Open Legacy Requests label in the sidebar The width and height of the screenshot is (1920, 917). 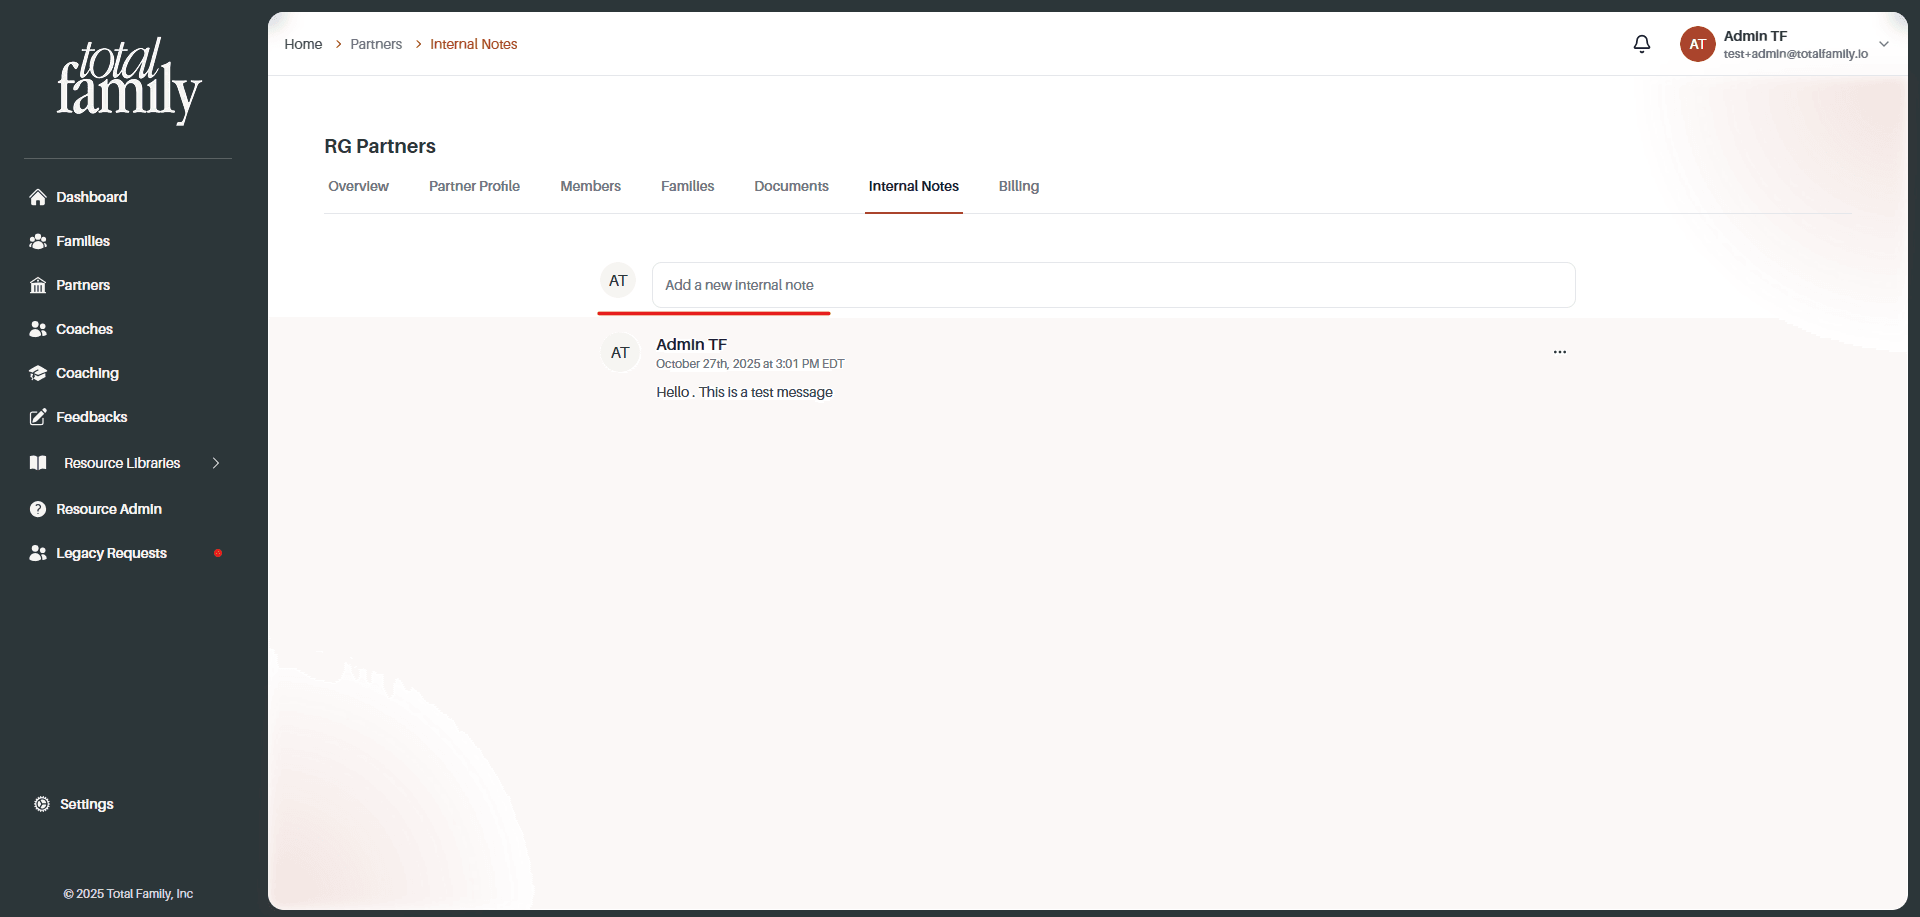pos(111,553)
